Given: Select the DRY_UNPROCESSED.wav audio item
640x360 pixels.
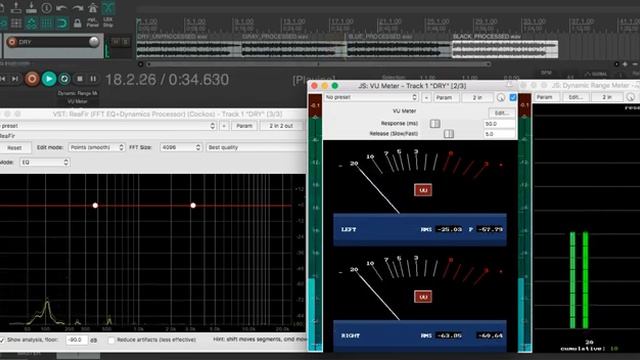Looking at the screenshot, I should [x=189, y=49].
